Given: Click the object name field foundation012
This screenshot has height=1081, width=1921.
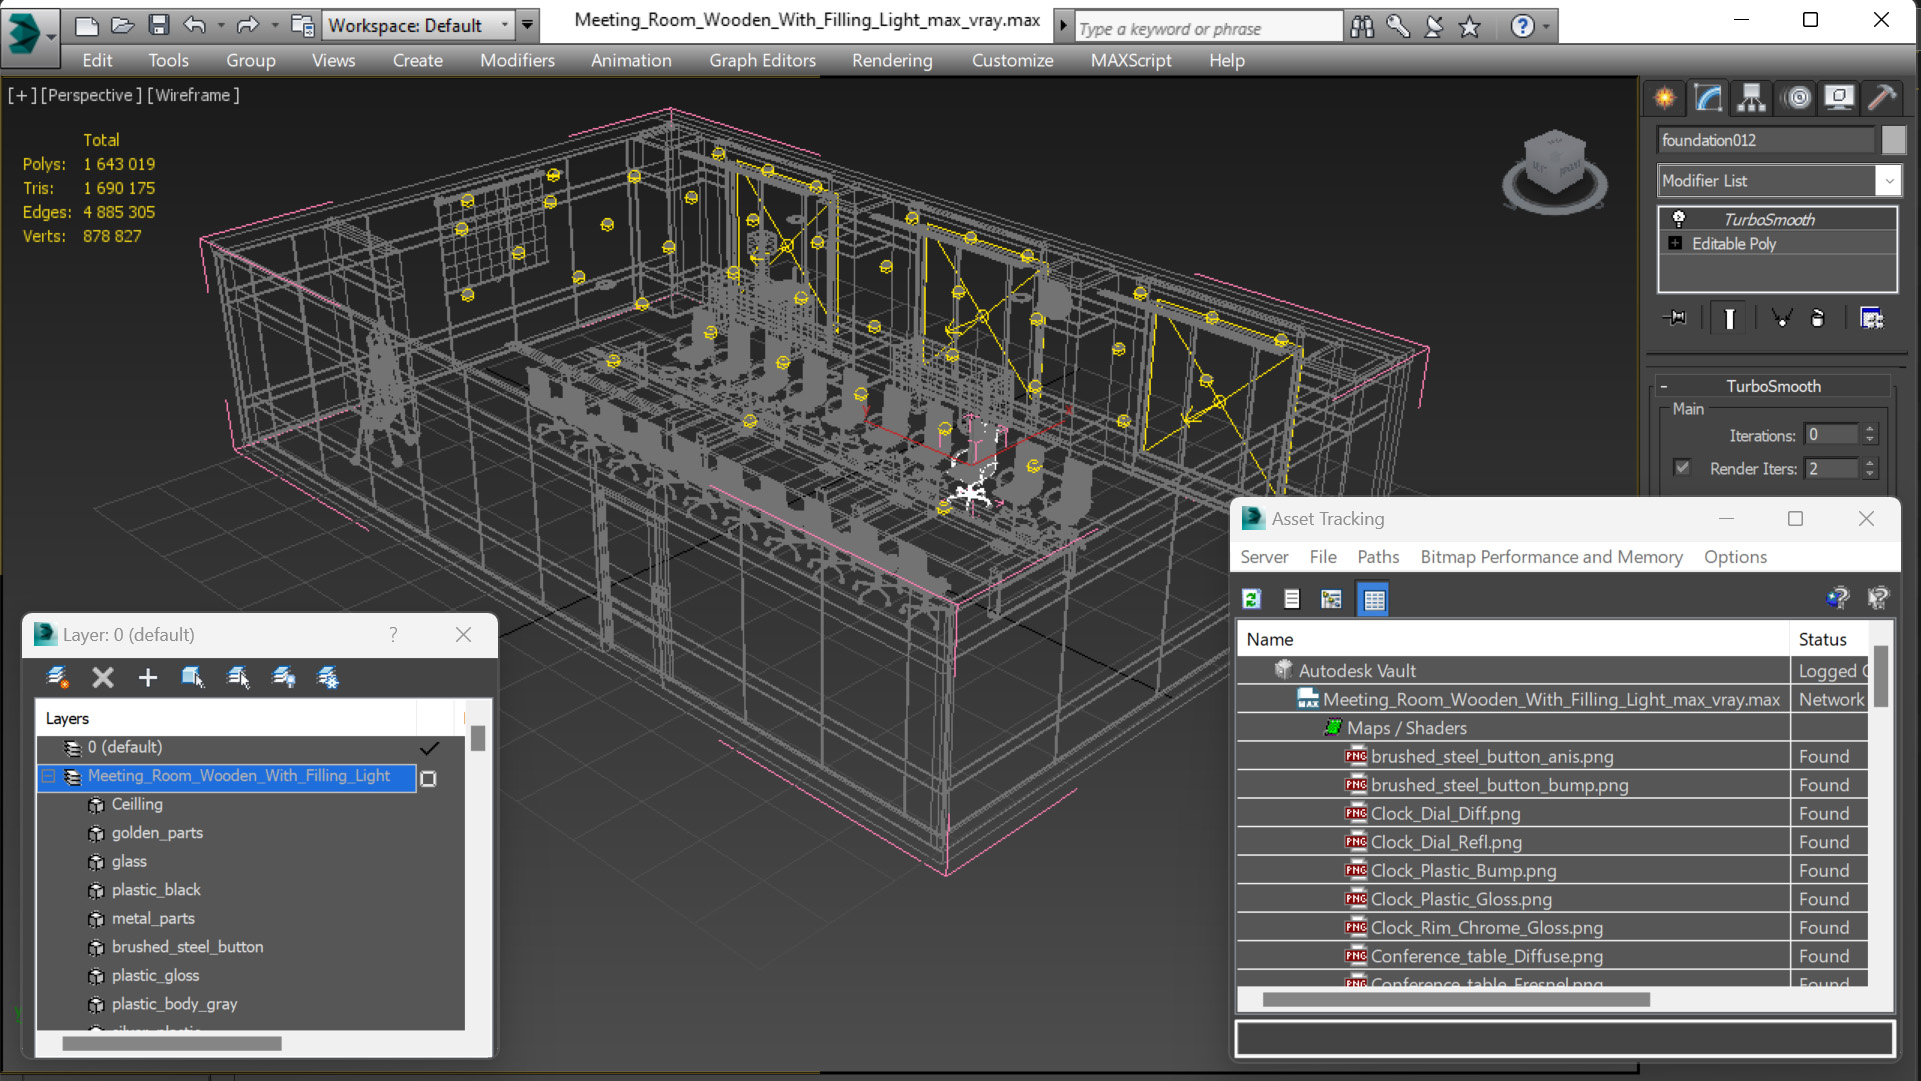Looking at the screenshot, I should (1766, 140).
